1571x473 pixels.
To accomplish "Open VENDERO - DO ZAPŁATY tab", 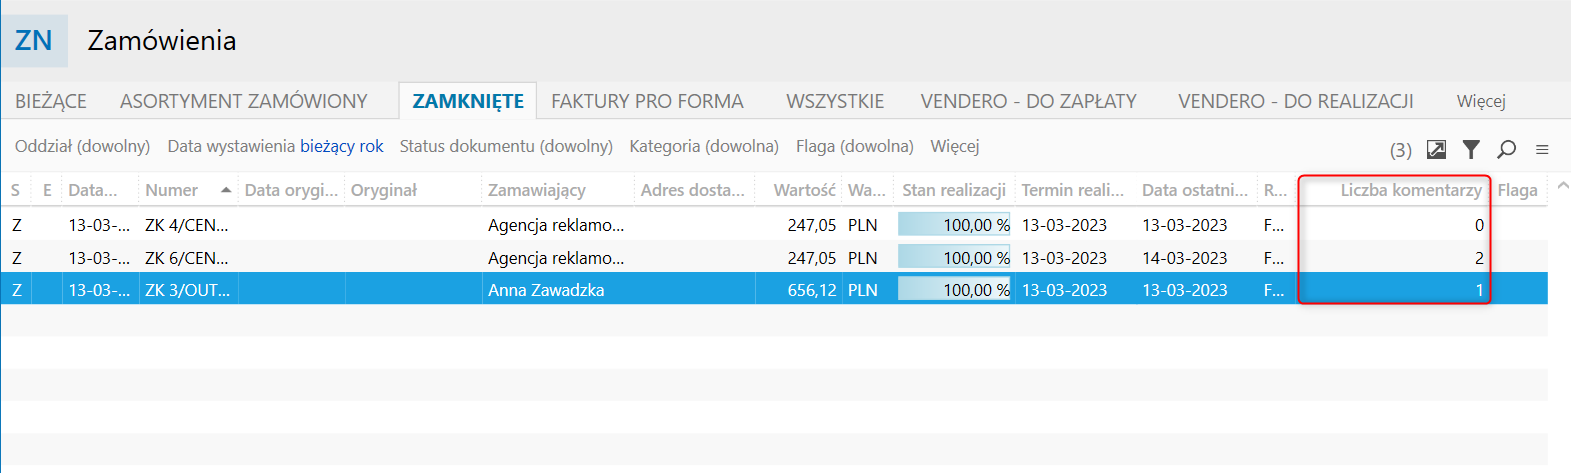I will tap(1028, 101).
